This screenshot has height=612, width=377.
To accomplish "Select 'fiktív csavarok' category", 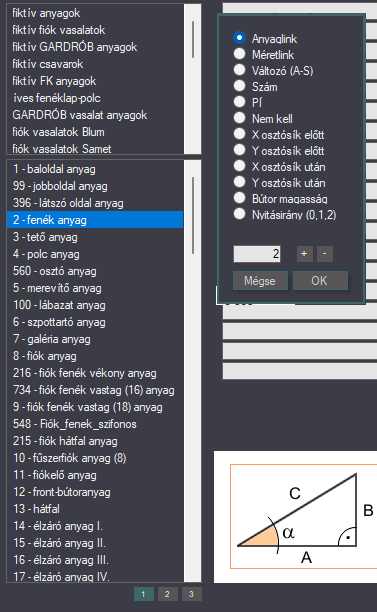I will pos(95,64).
